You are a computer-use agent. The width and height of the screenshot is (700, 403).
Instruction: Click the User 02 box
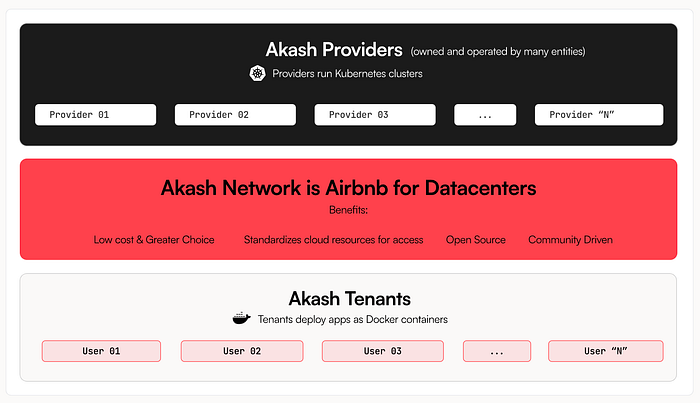pos(241,351)
